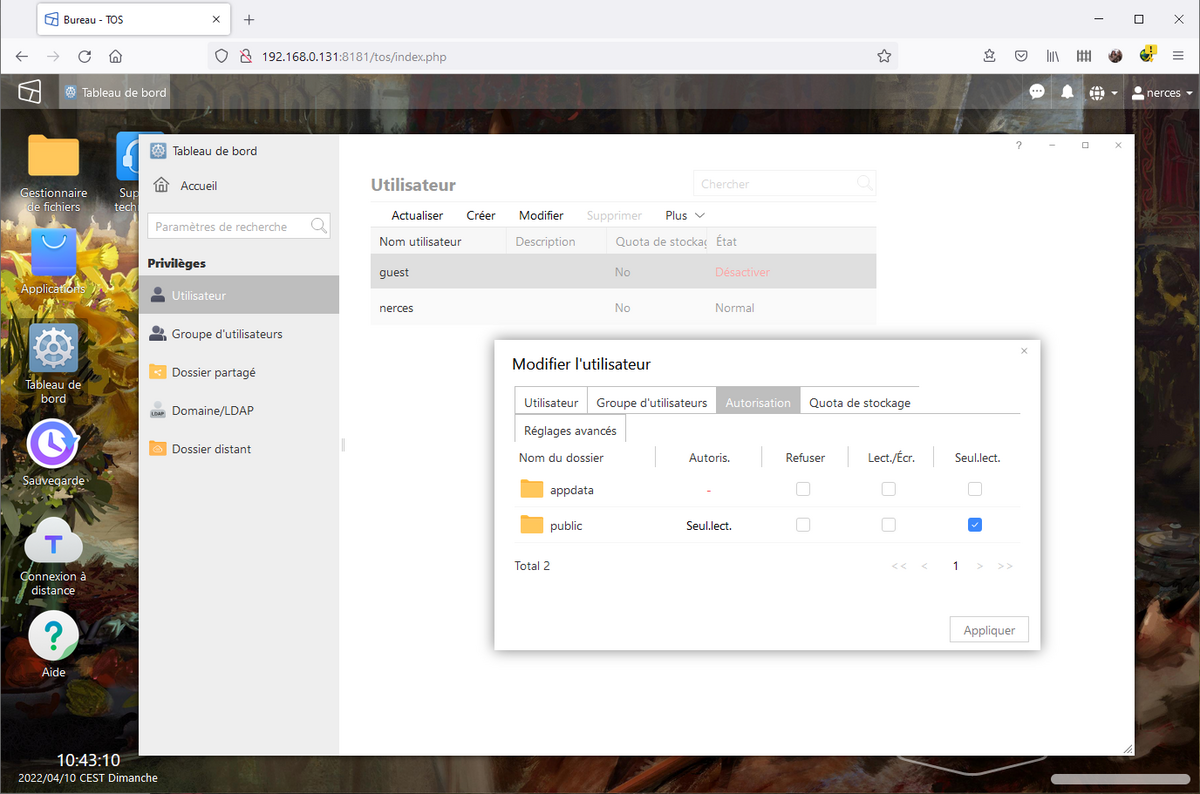Bookmark this page with the star icon
1200x794 pixels.
click(884, 56)
